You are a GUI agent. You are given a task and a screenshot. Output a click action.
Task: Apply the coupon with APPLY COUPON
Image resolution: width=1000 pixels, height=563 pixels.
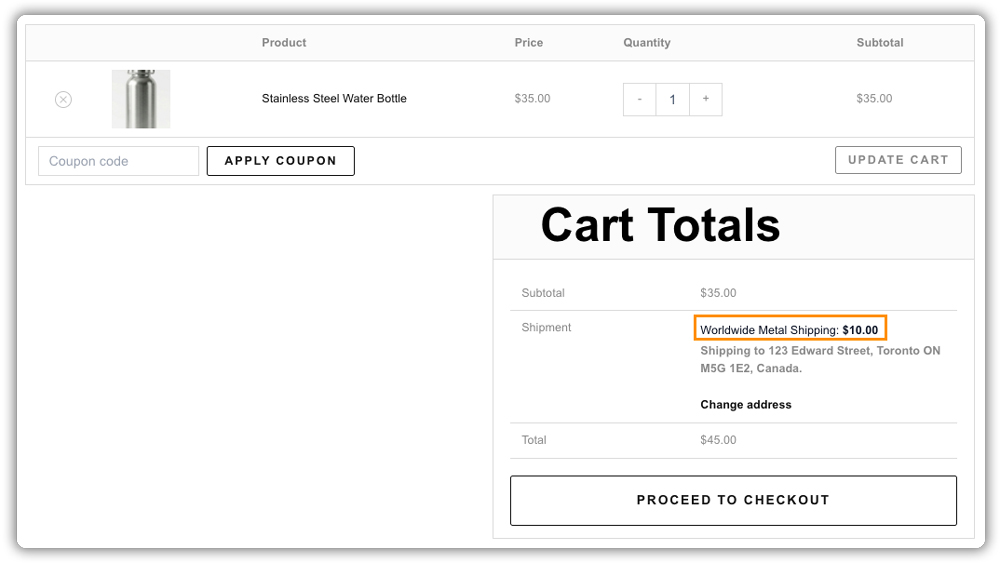pos(281,161)
